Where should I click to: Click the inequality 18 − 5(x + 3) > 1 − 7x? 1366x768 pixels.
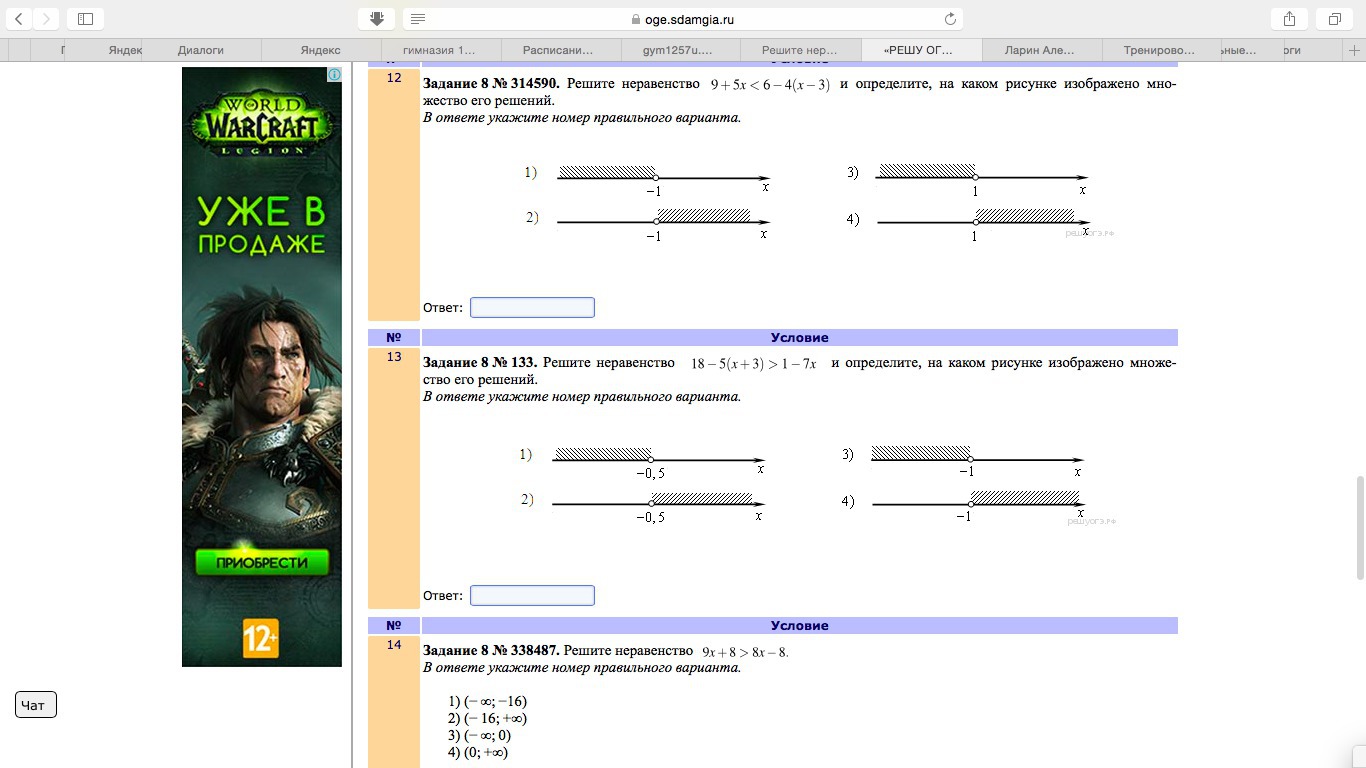(x=754, y=364)
